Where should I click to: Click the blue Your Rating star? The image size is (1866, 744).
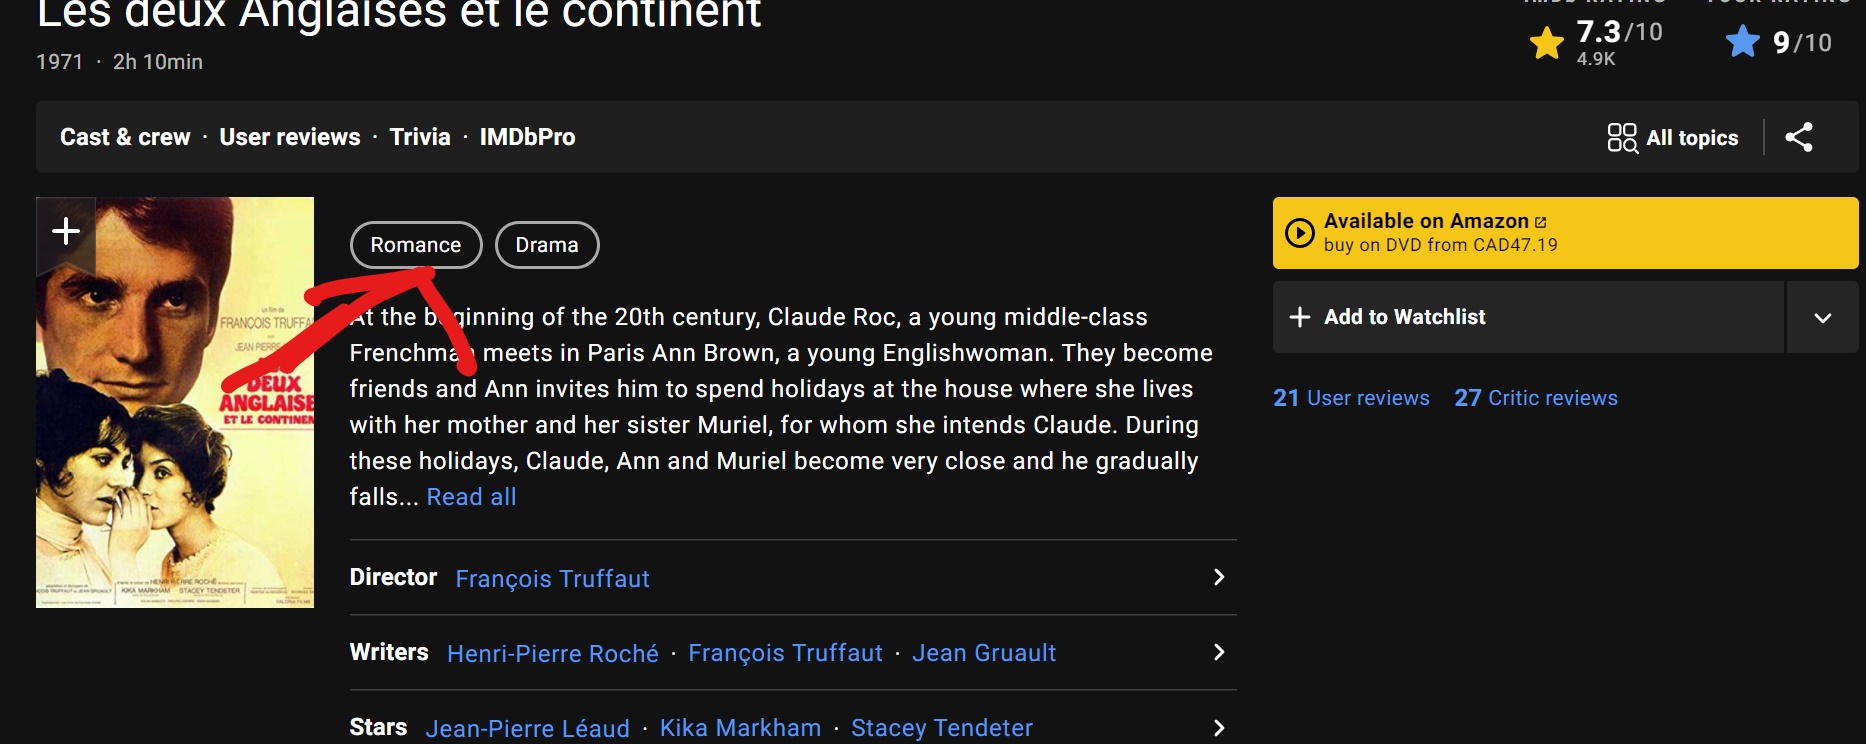tap(1742, 42)
